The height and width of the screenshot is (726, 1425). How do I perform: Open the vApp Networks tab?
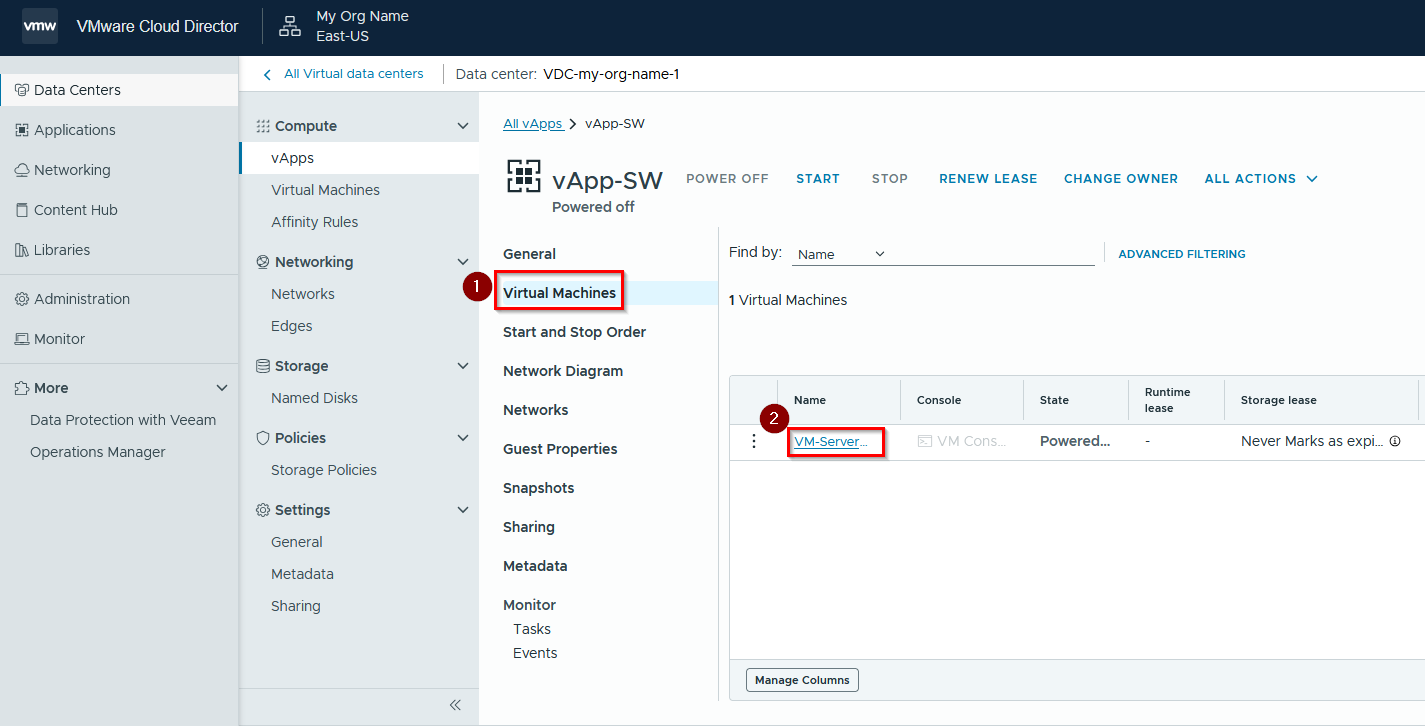535,410
